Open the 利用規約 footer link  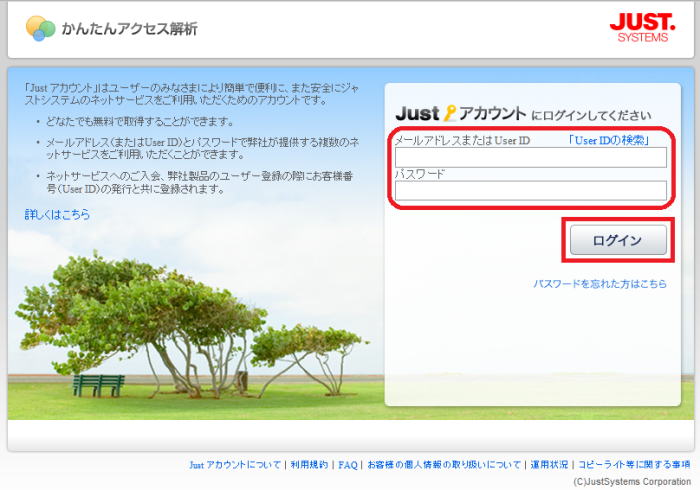309,465
